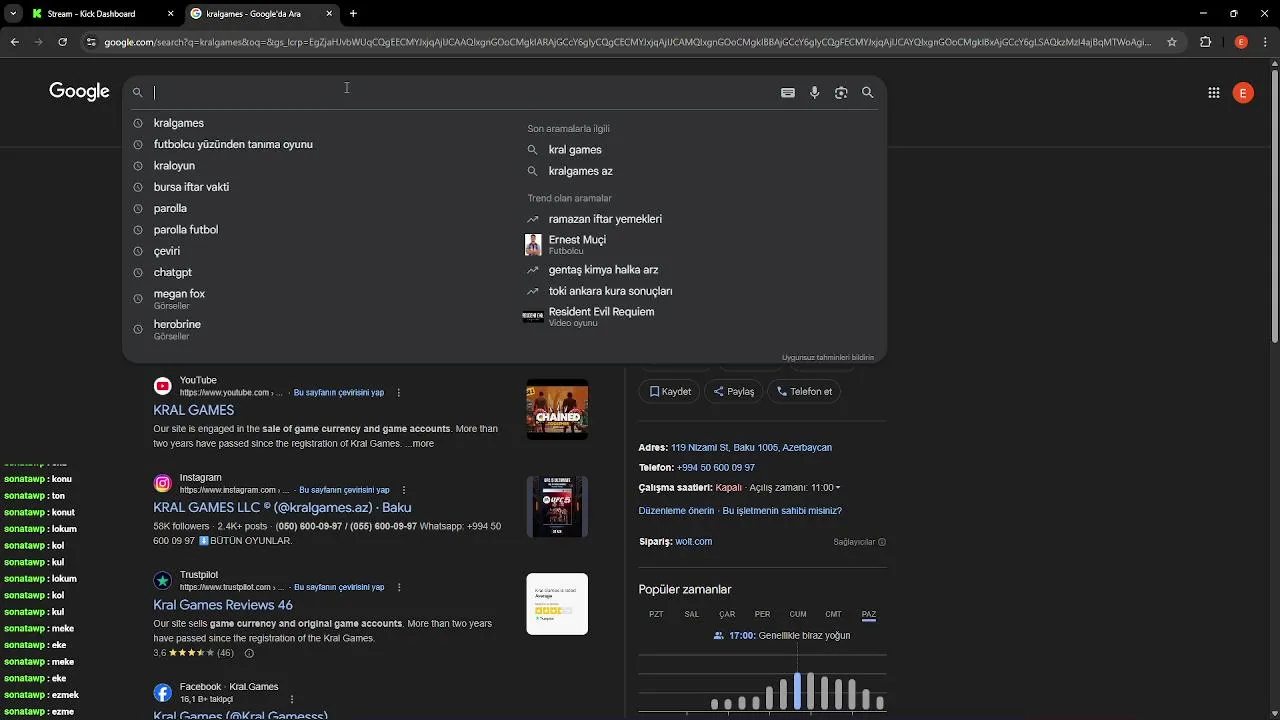Open Trustpilot result three-dot options

point(399,588)
